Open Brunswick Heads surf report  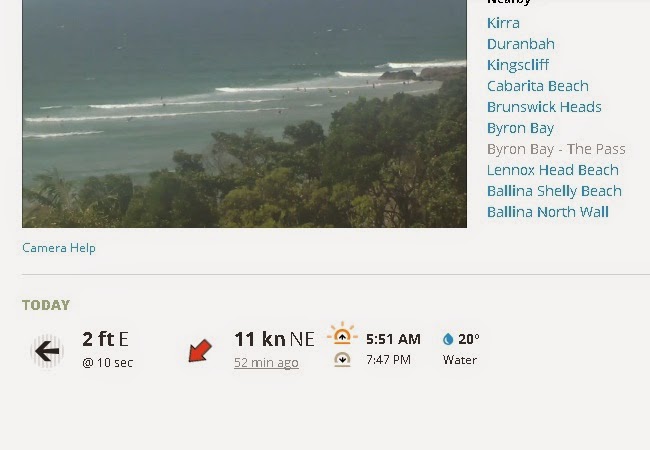point(544,107)
